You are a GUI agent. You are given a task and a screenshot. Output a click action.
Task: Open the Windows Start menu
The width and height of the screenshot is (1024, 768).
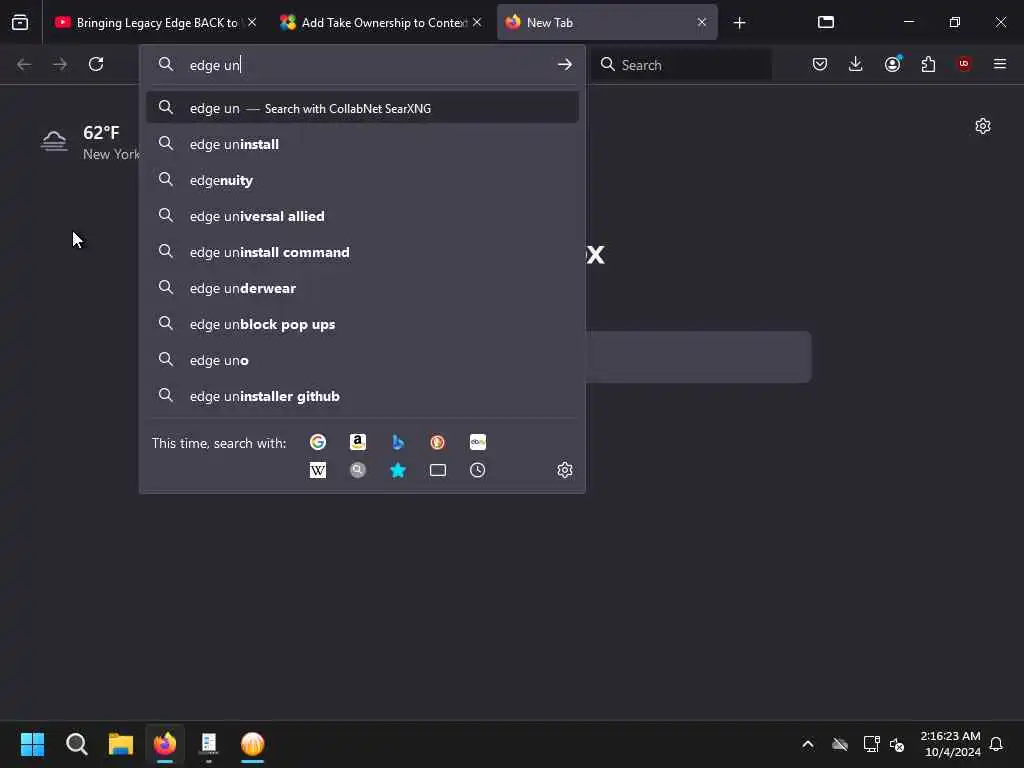32,744
